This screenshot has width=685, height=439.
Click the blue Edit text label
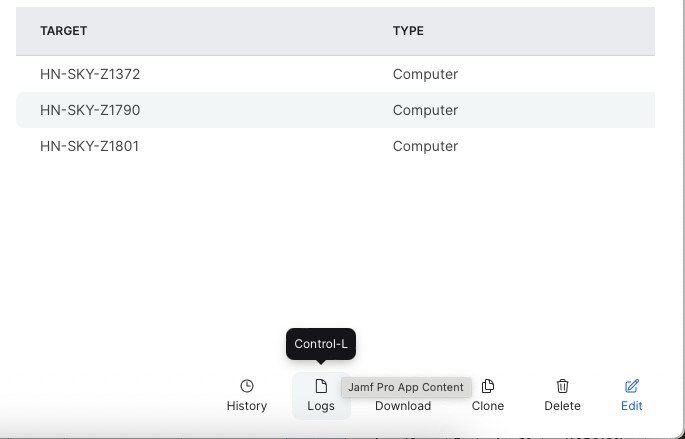coord(631,406)
